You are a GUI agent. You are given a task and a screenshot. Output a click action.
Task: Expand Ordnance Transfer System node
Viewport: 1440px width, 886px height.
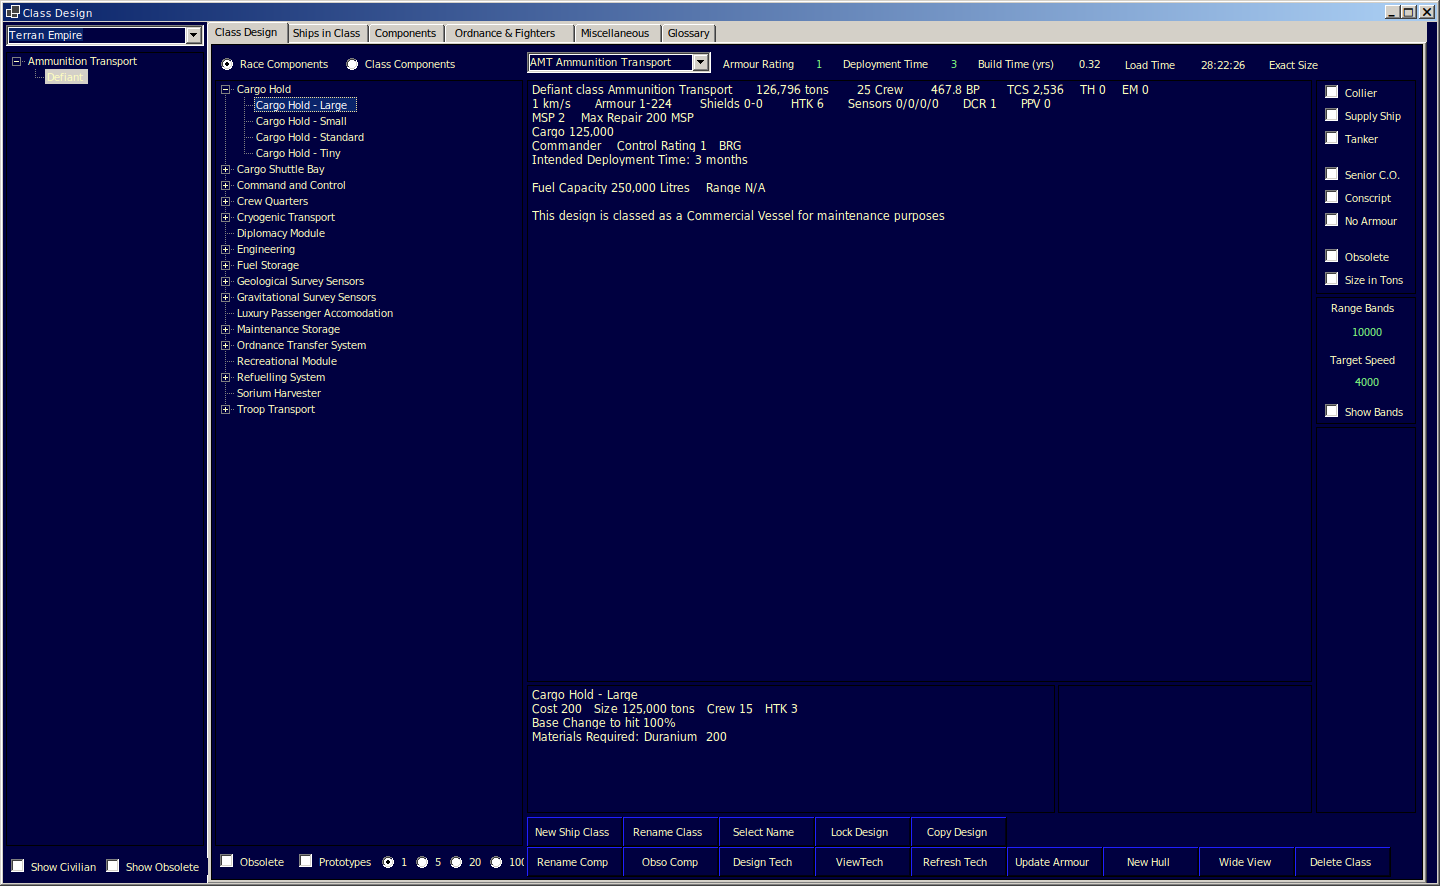pyautogui.click(x=226, y=345)
